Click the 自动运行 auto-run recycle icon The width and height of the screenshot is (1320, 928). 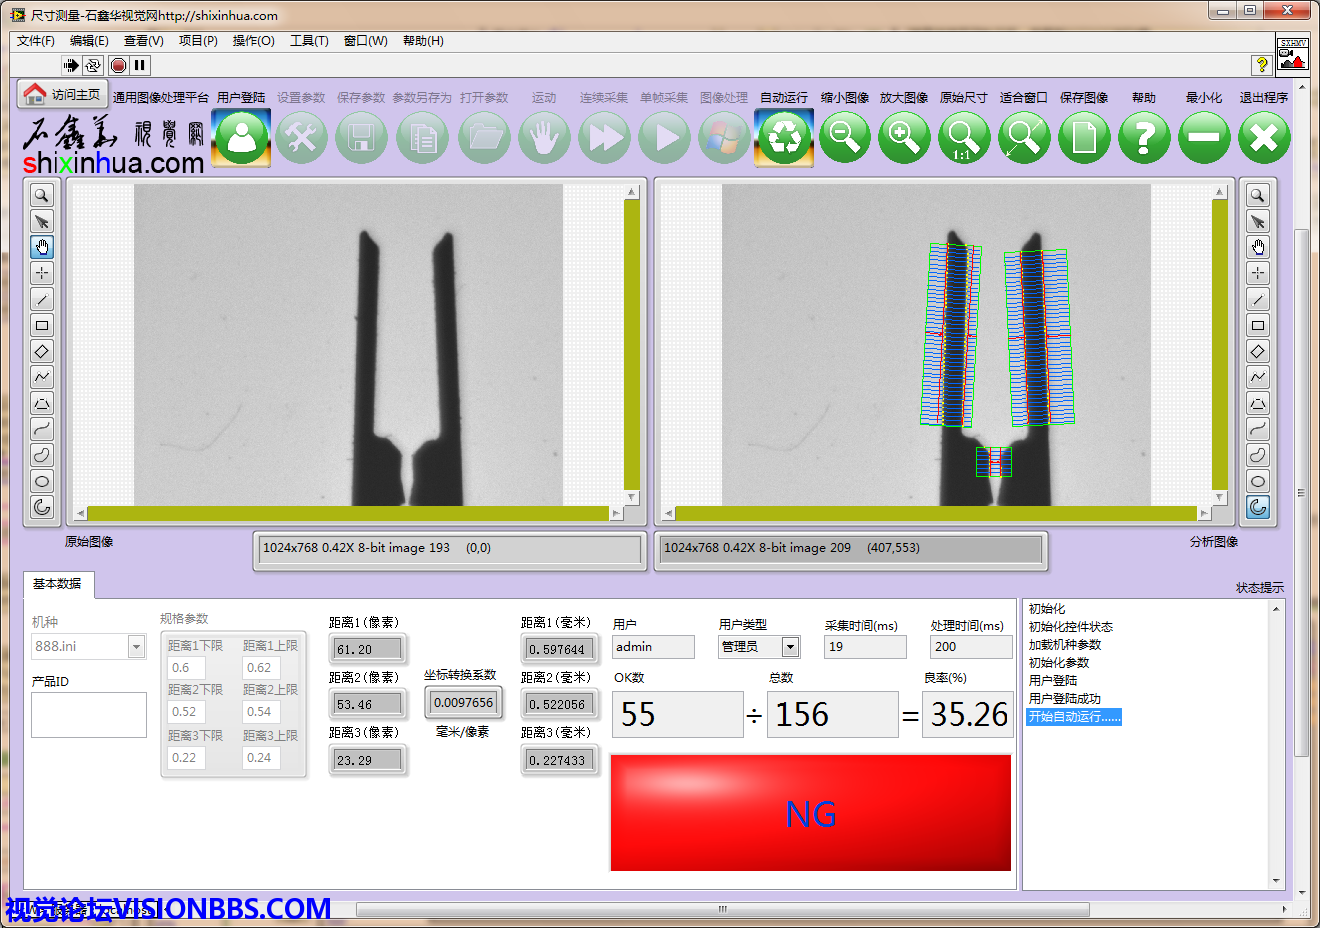tap(784, 137)
